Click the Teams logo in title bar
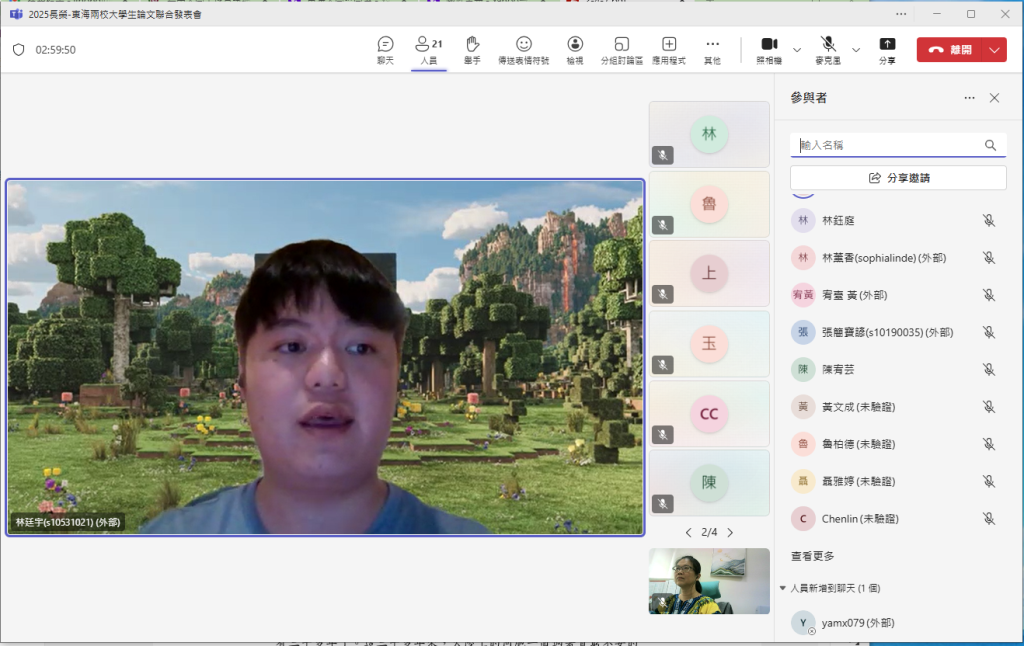Image resolution: width=1024 pixels, height=646 pixels. click(16, 14)
